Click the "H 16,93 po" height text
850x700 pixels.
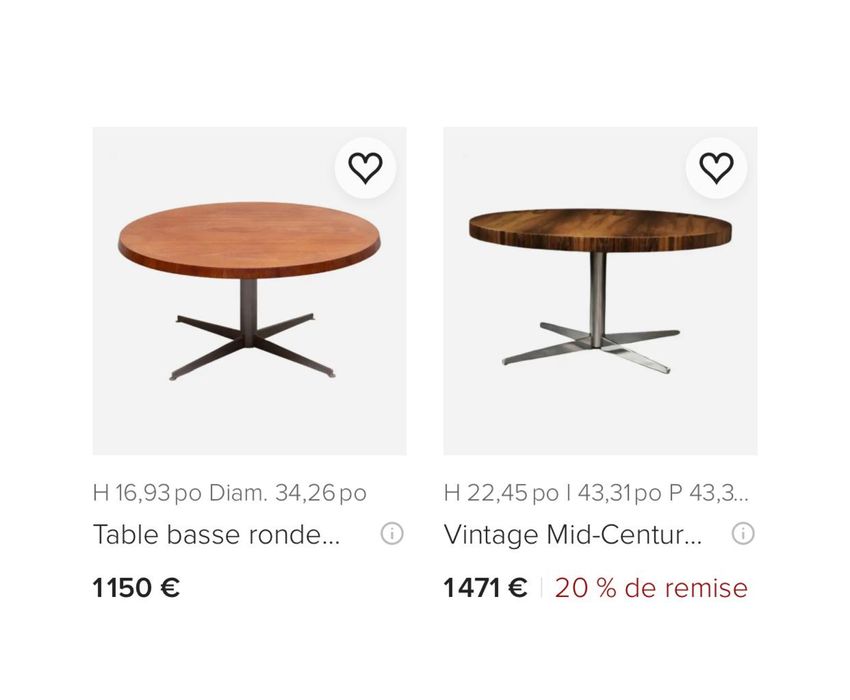point(147,493)
